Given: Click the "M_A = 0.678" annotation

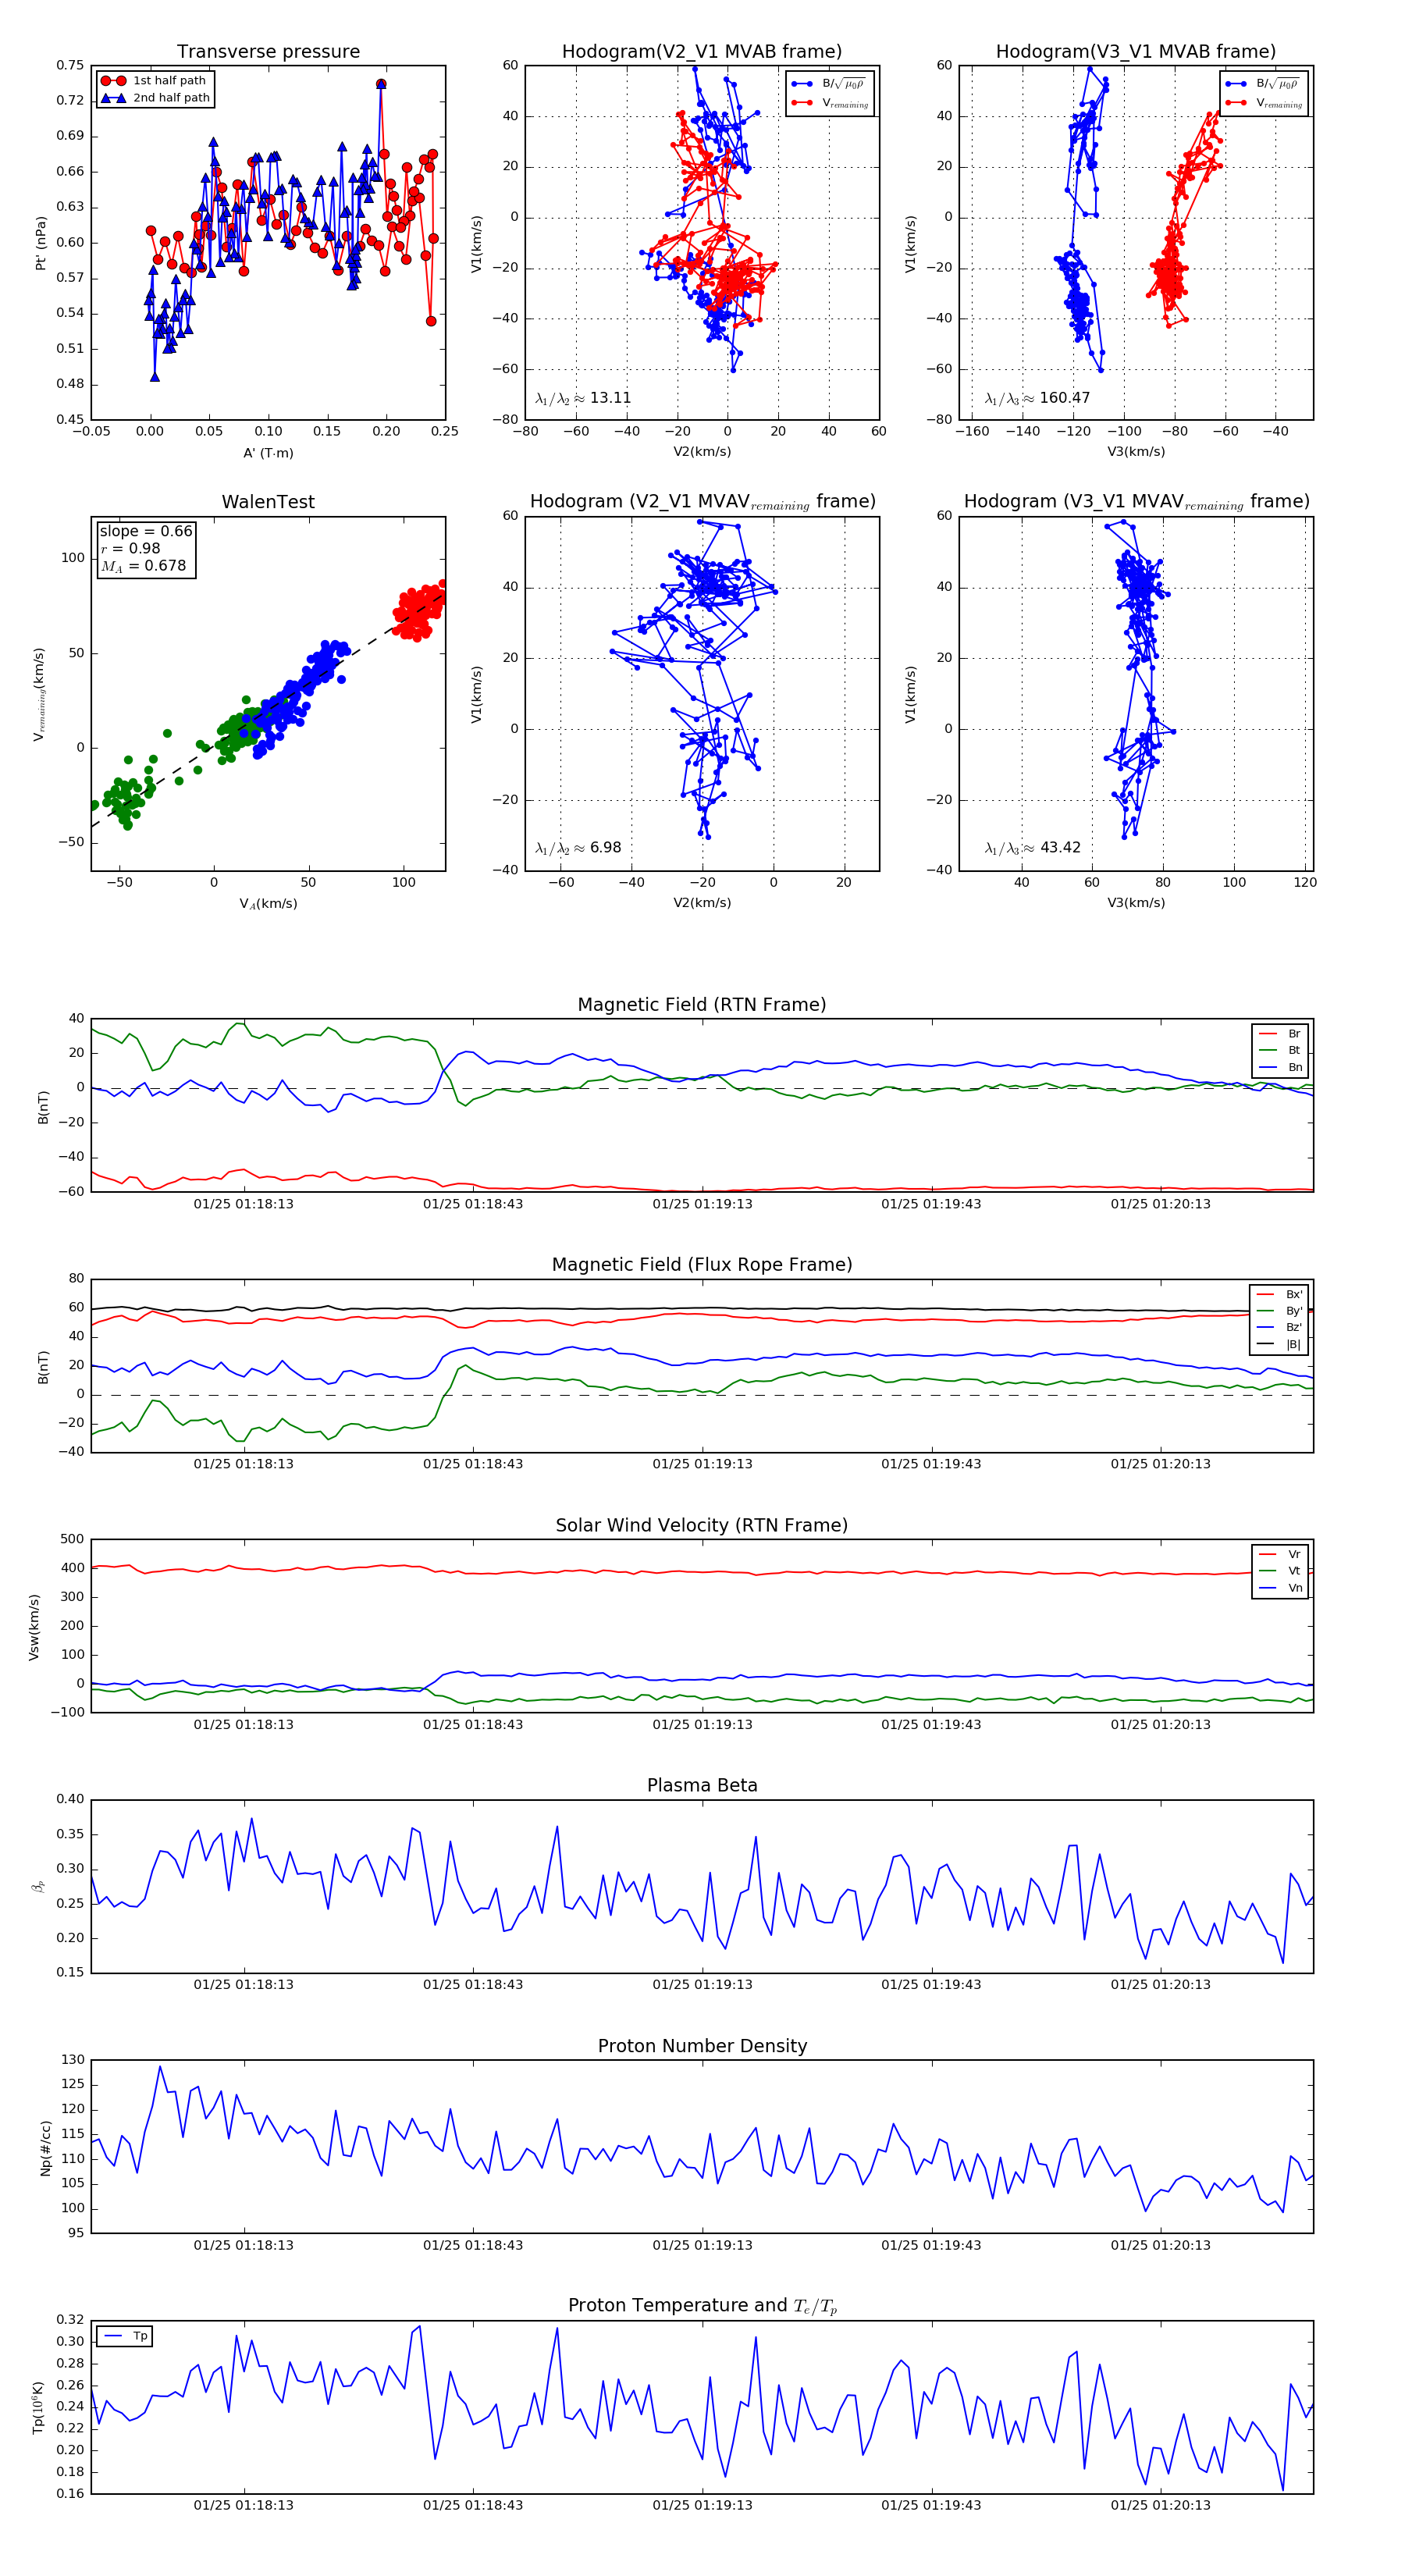Looking at the screenshot, I should (x=143, y=566).
